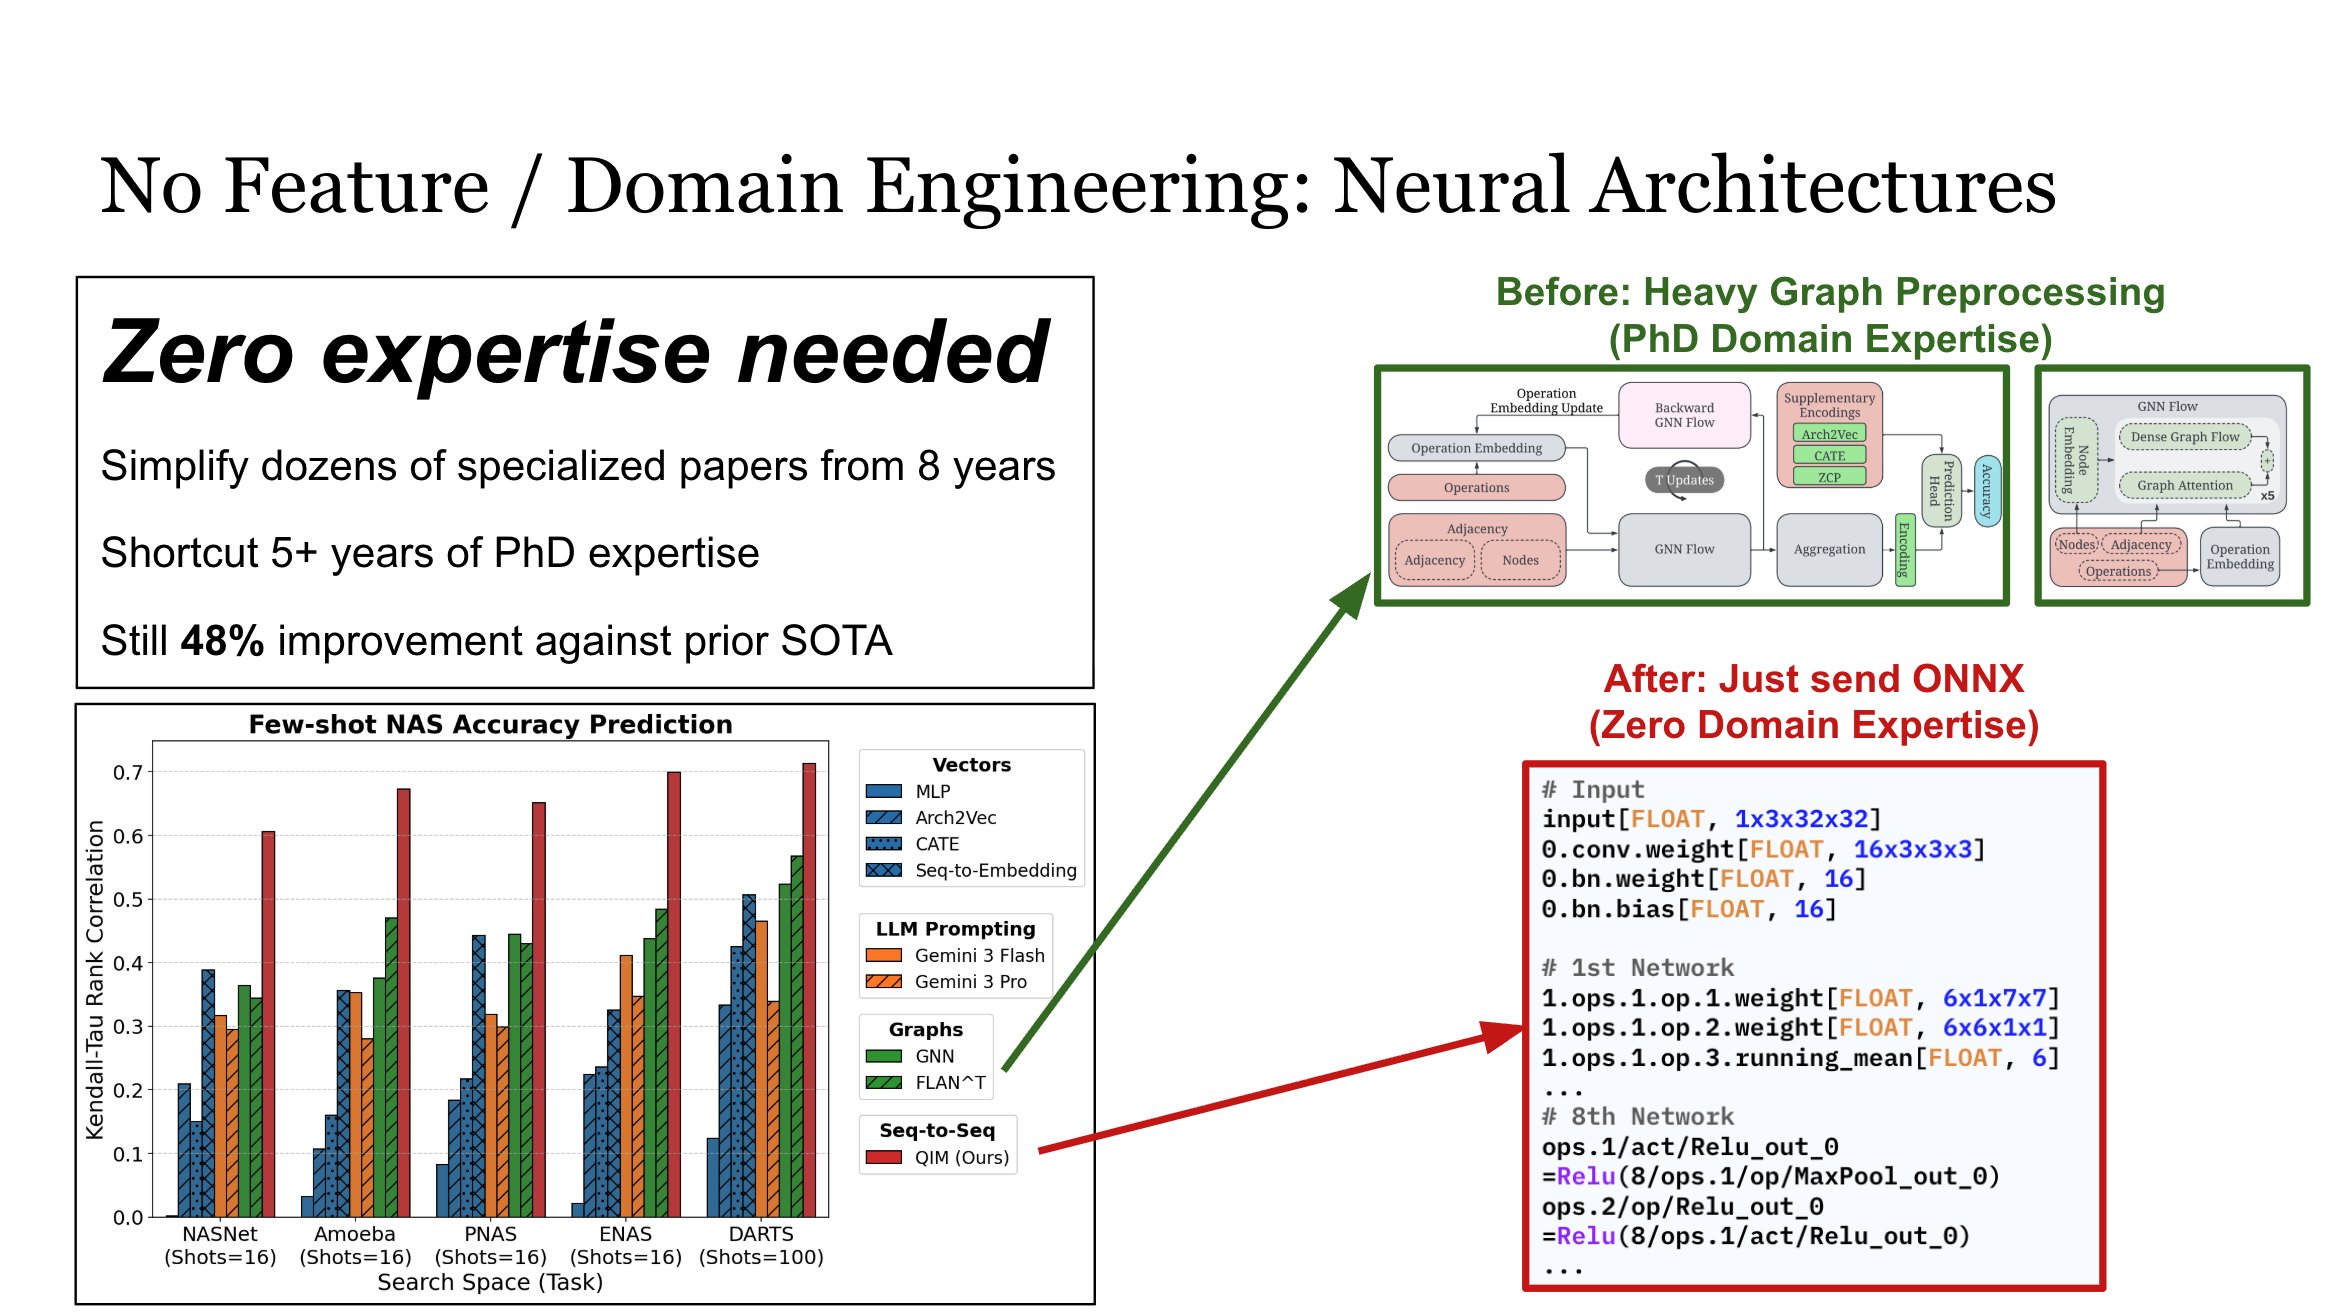Select the blue 'Accuracy' output block
Screen dimensions: 2338x1315
[x=1987, y=490]
